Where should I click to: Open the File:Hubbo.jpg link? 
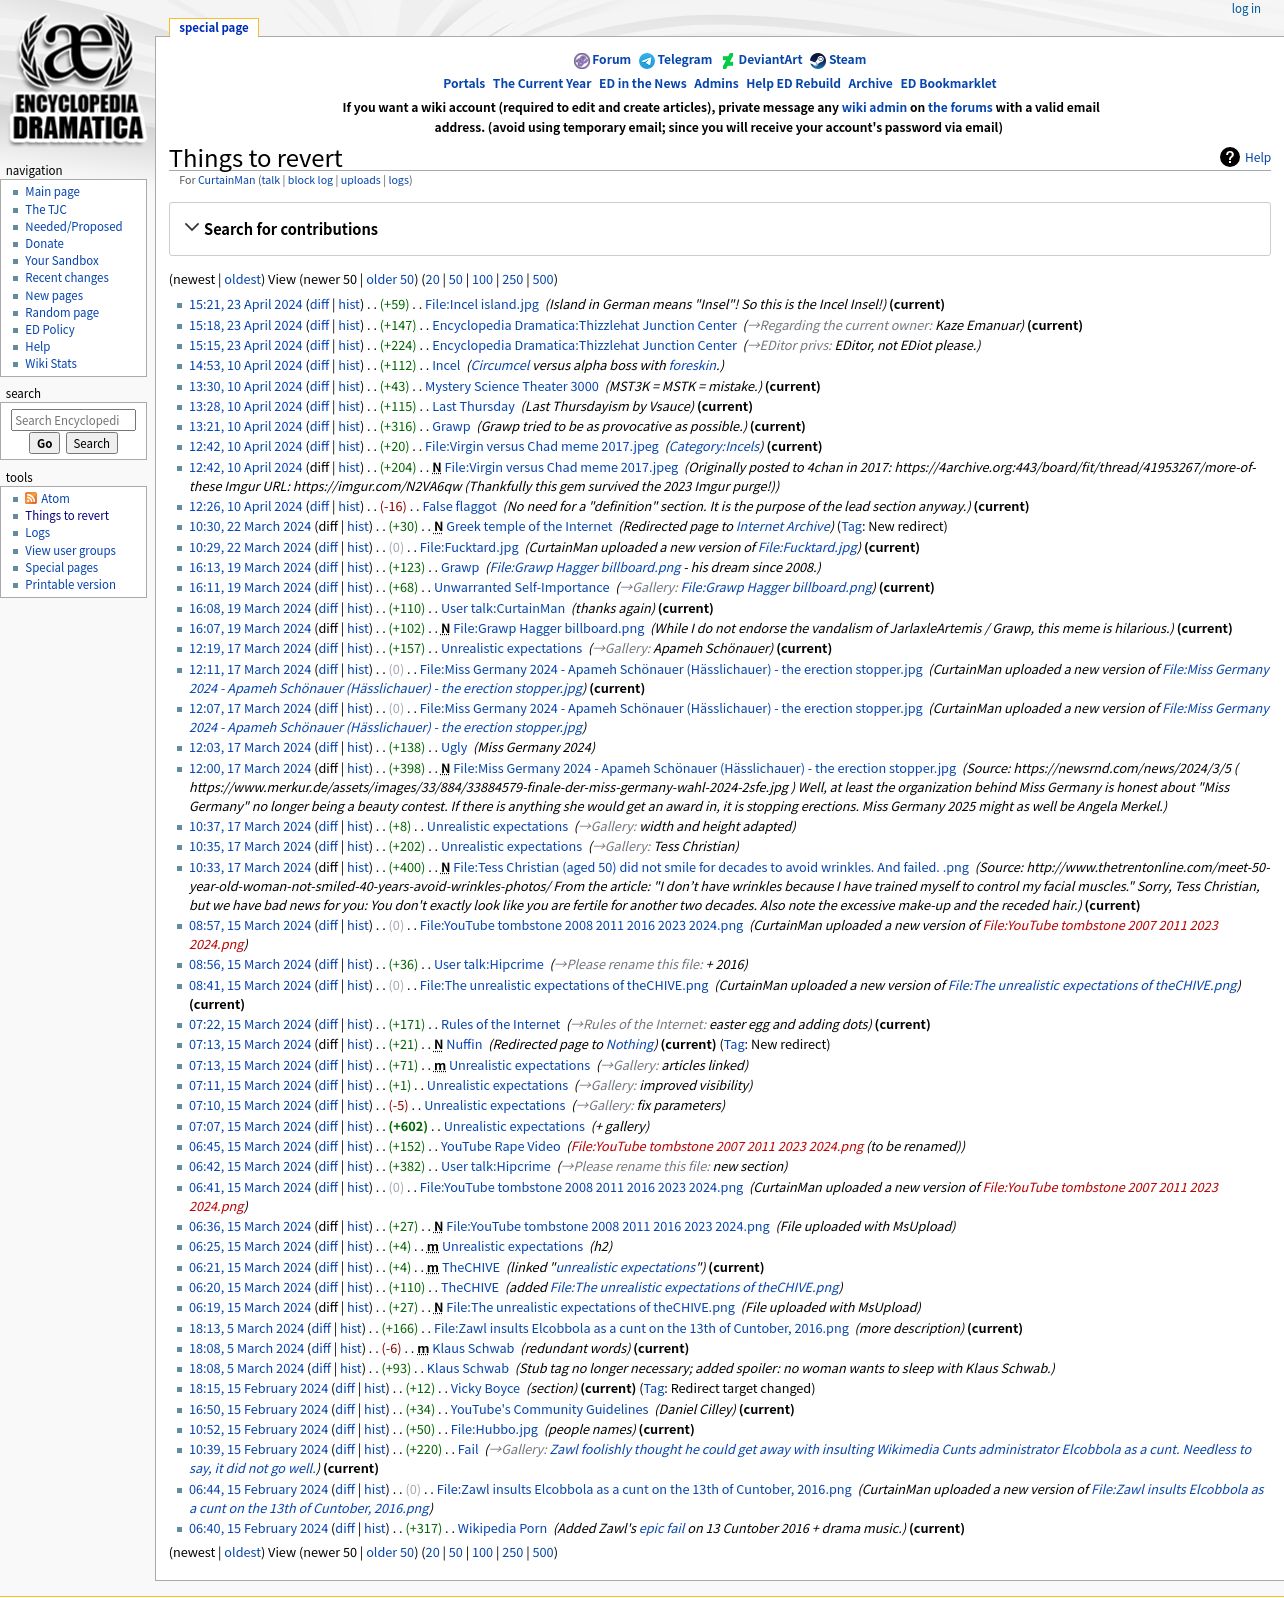(x=494, y=1430)
